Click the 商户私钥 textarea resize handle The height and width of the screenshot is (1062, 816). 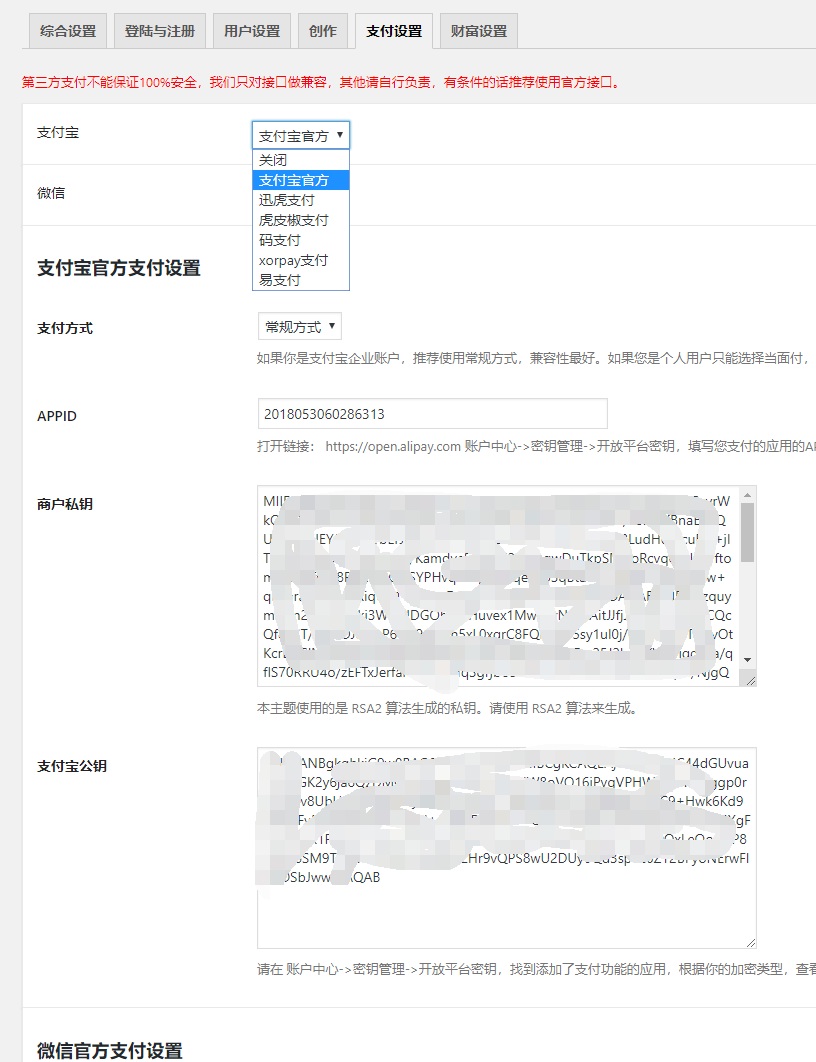750,680
